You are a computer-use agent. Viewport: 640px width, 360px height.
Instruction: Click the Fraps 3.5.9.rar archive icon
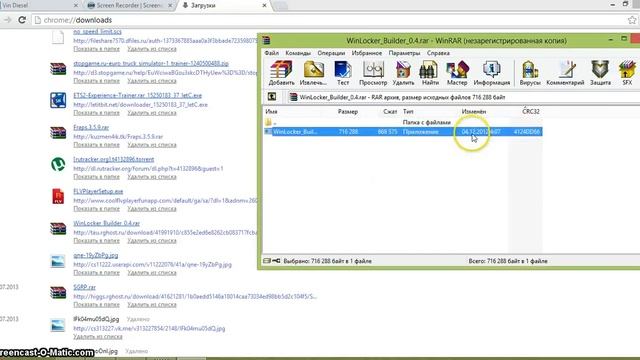click(58, 132)
